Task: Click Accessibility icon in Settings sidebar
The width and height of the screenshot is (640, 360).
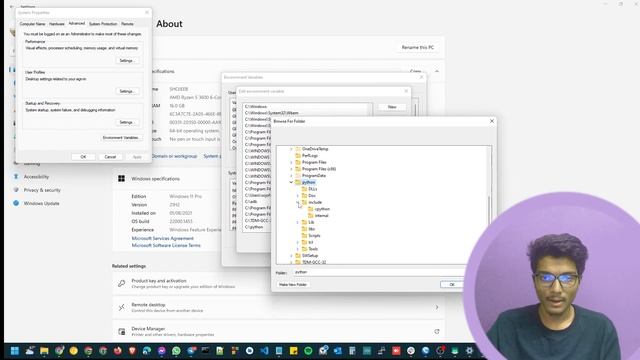Action: 16,177
